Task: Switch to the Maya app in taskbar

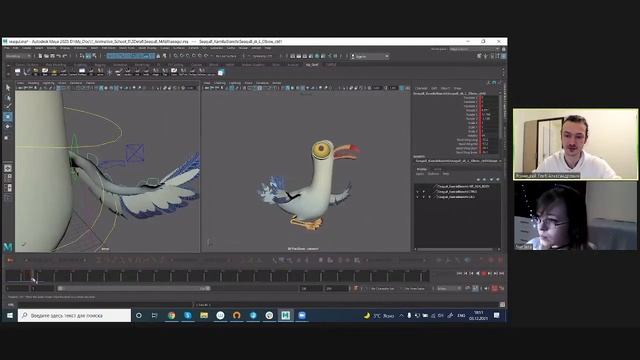Action: (x=285, y=316)
